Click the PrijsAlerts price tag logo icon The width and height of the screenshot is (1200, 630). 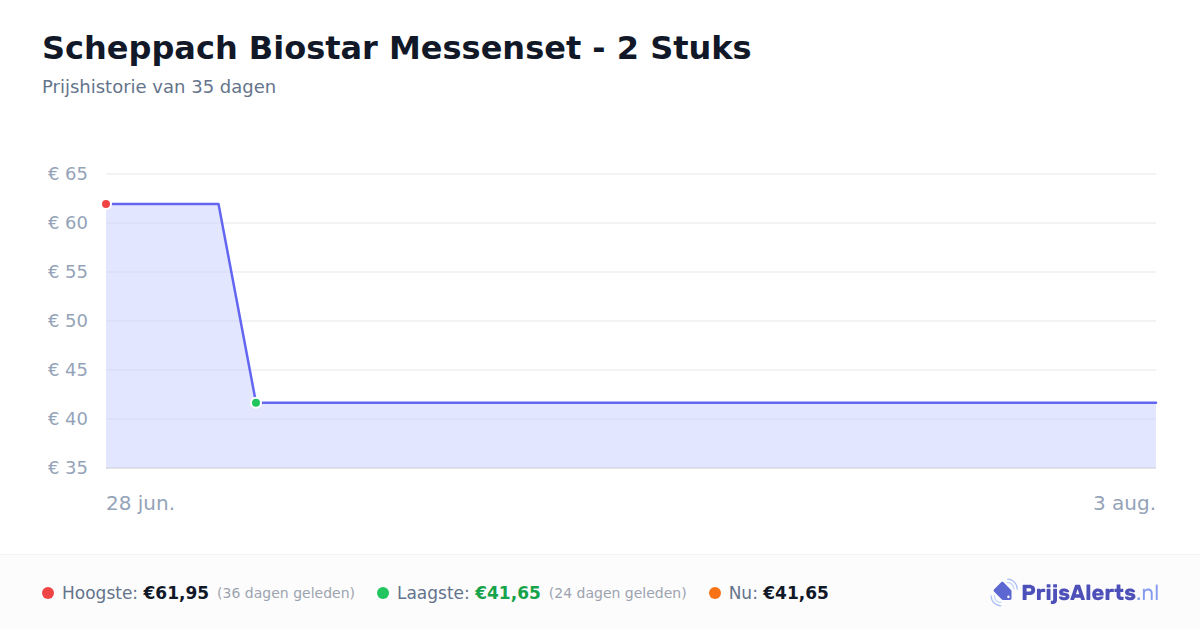1003,593
